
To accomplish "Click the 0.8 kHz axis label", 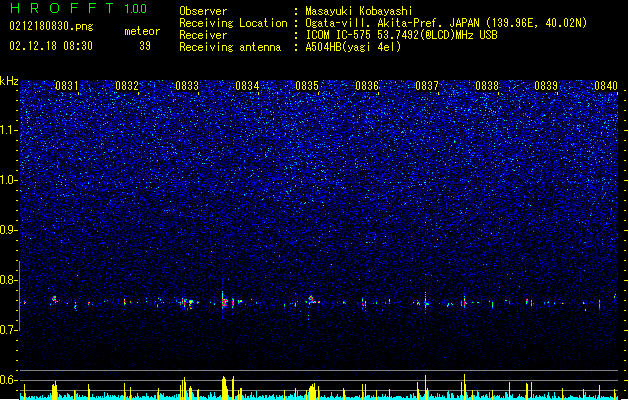I will [9, 280].
